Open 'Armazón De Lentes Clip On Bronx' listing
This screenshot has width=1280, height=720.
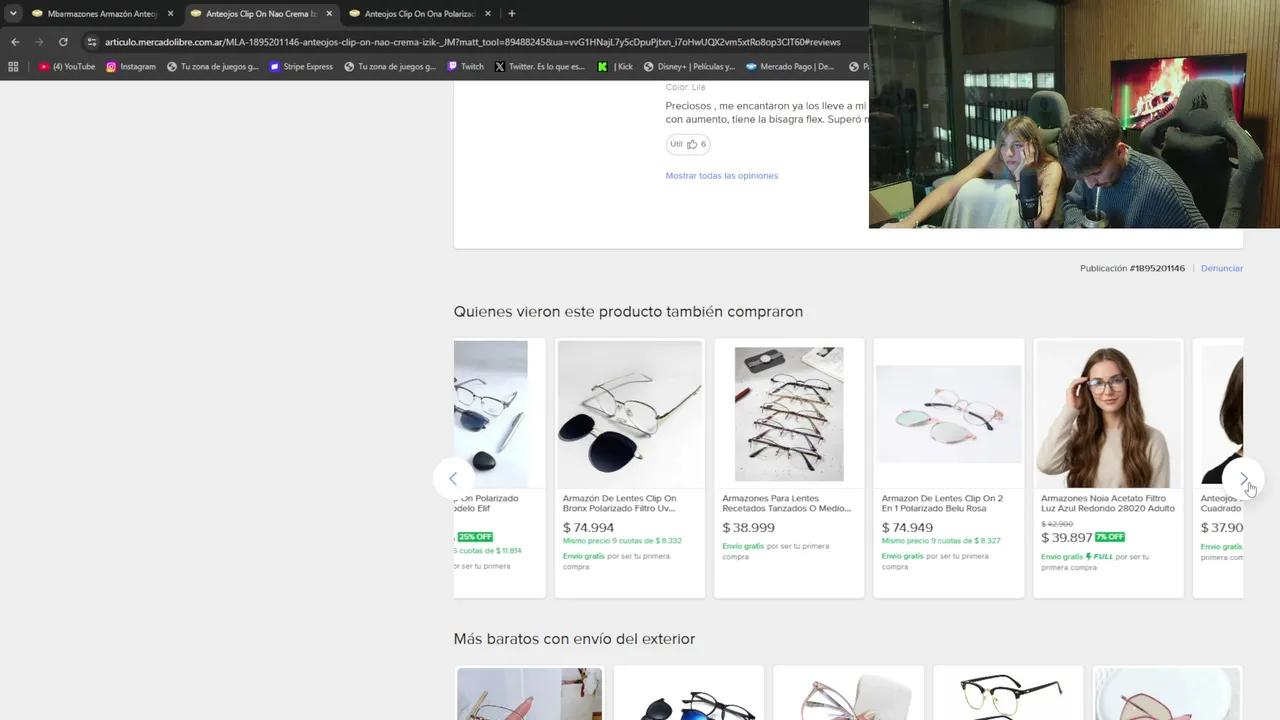coord(620,503)
